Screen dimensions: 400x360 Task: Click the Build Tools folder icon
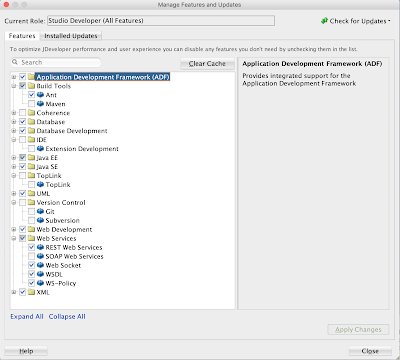coord(31,86)
